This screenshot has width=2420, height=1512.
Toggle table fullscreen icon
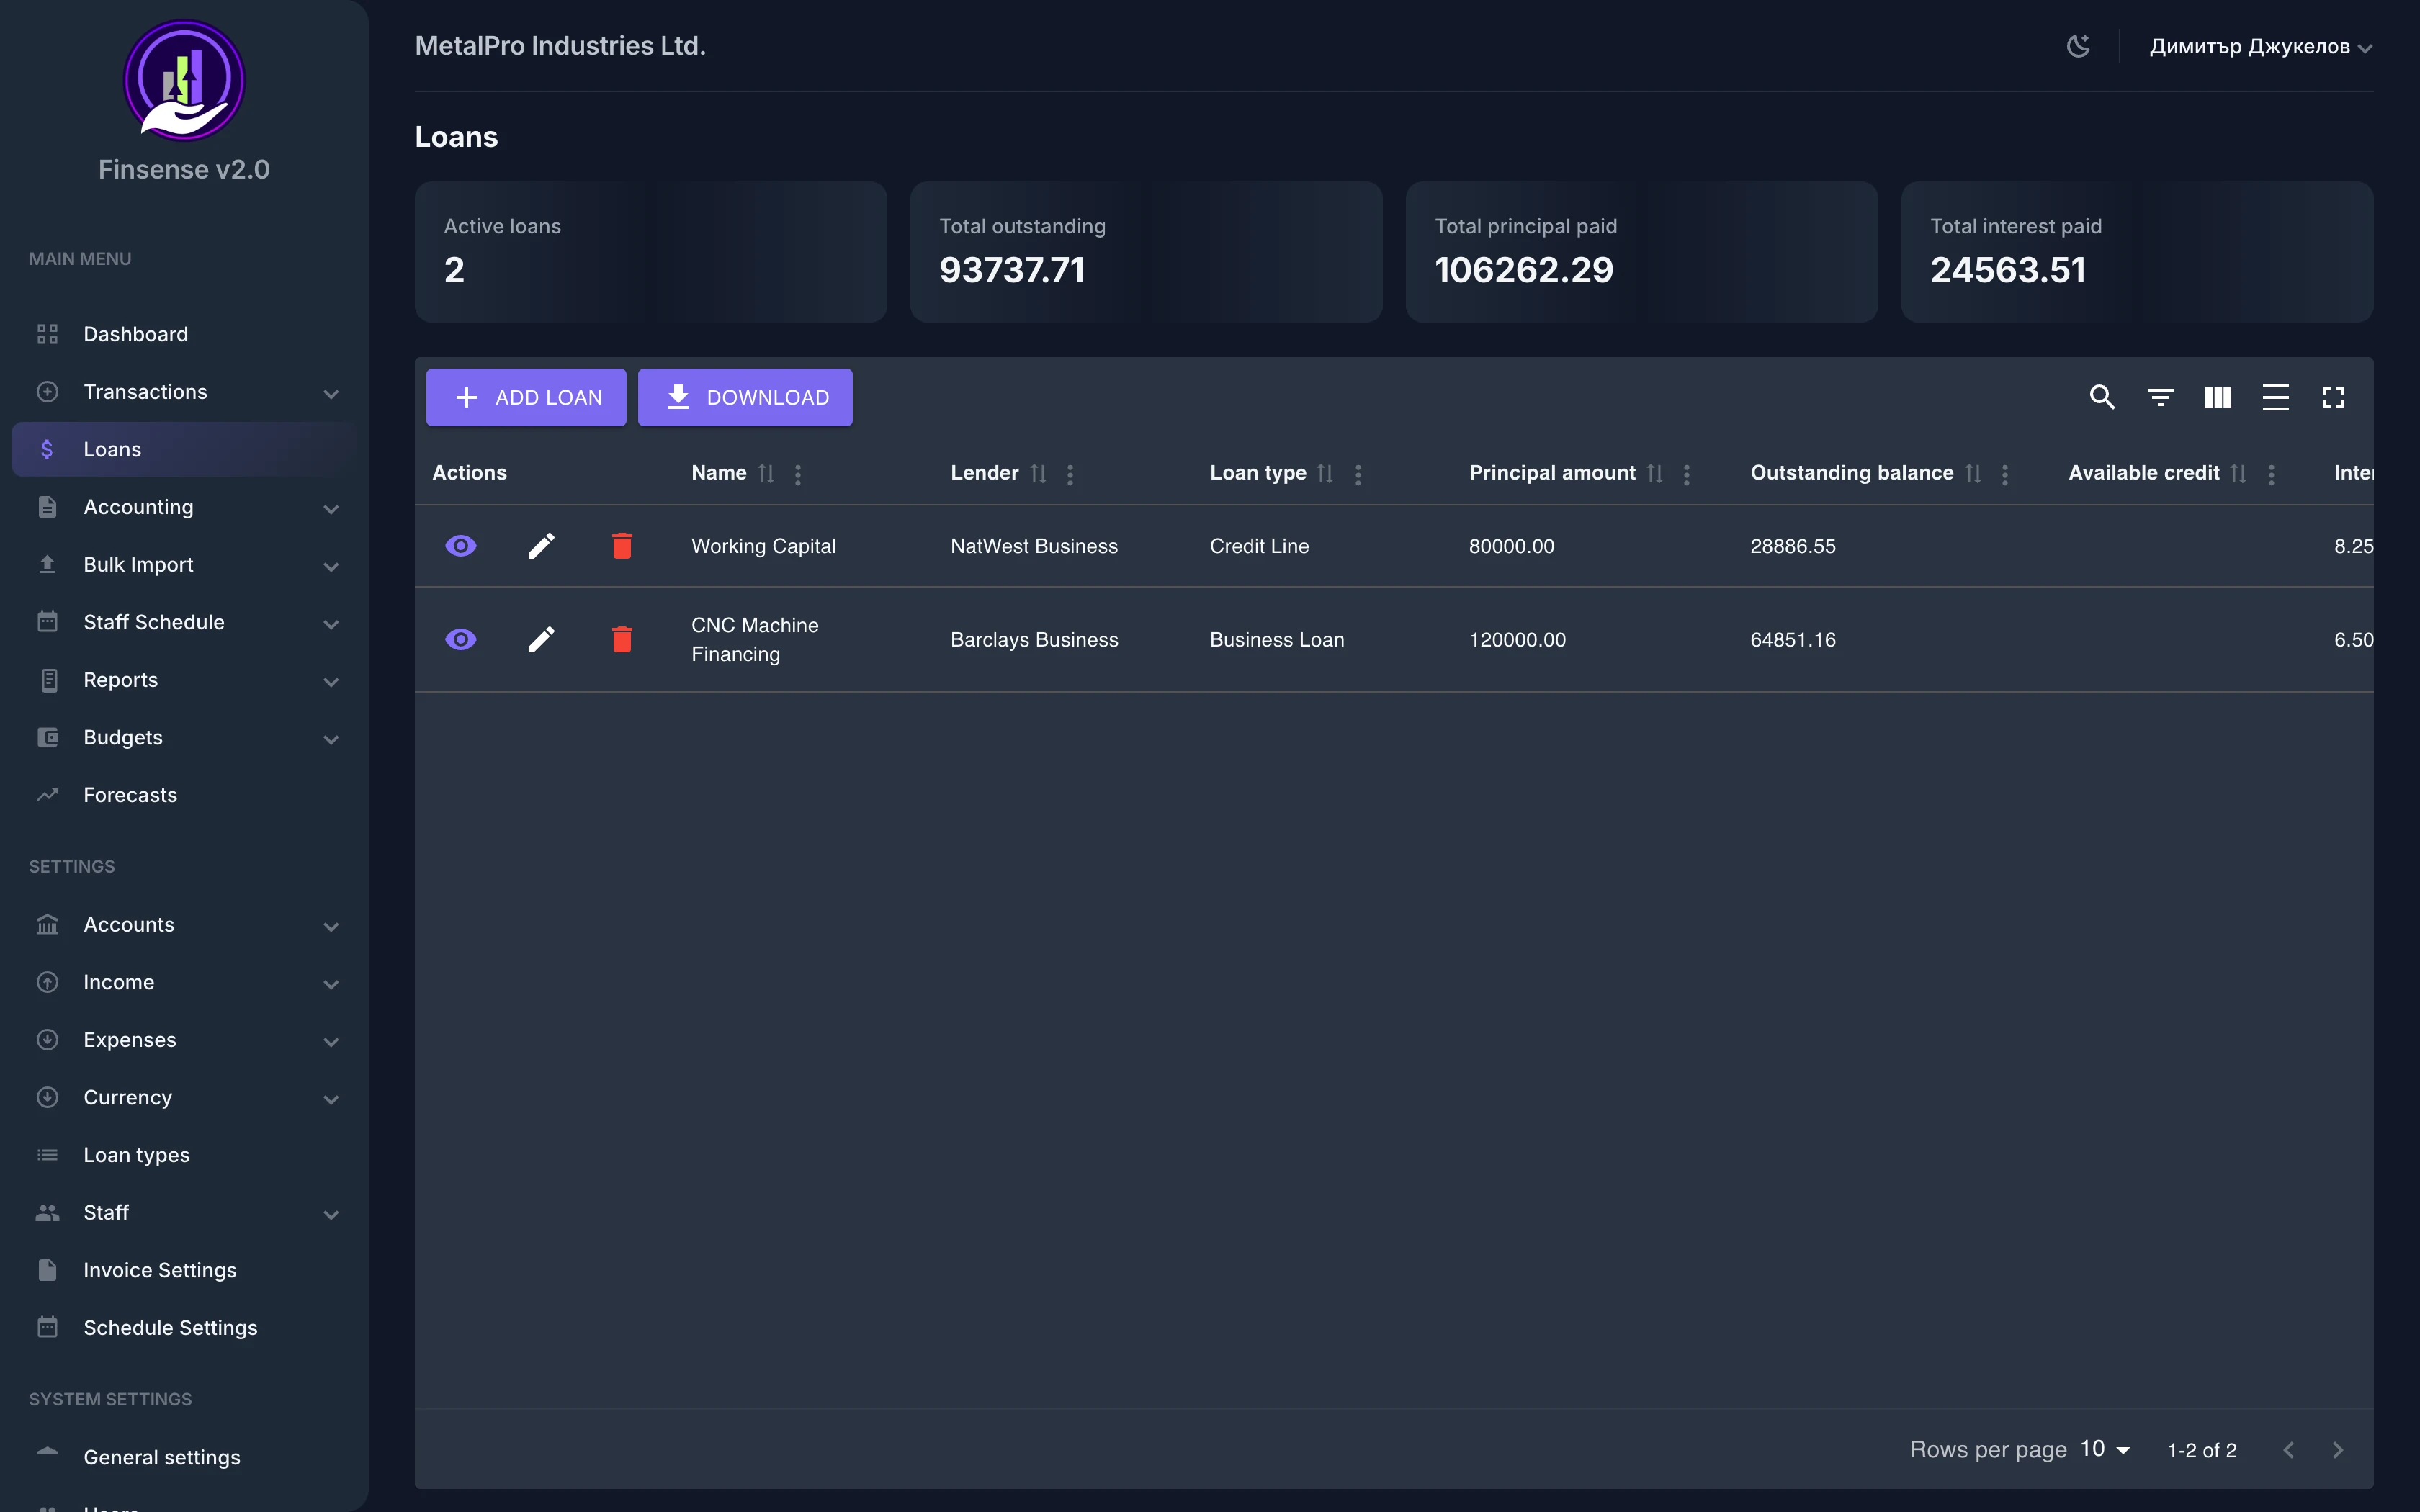point(2333,397)
